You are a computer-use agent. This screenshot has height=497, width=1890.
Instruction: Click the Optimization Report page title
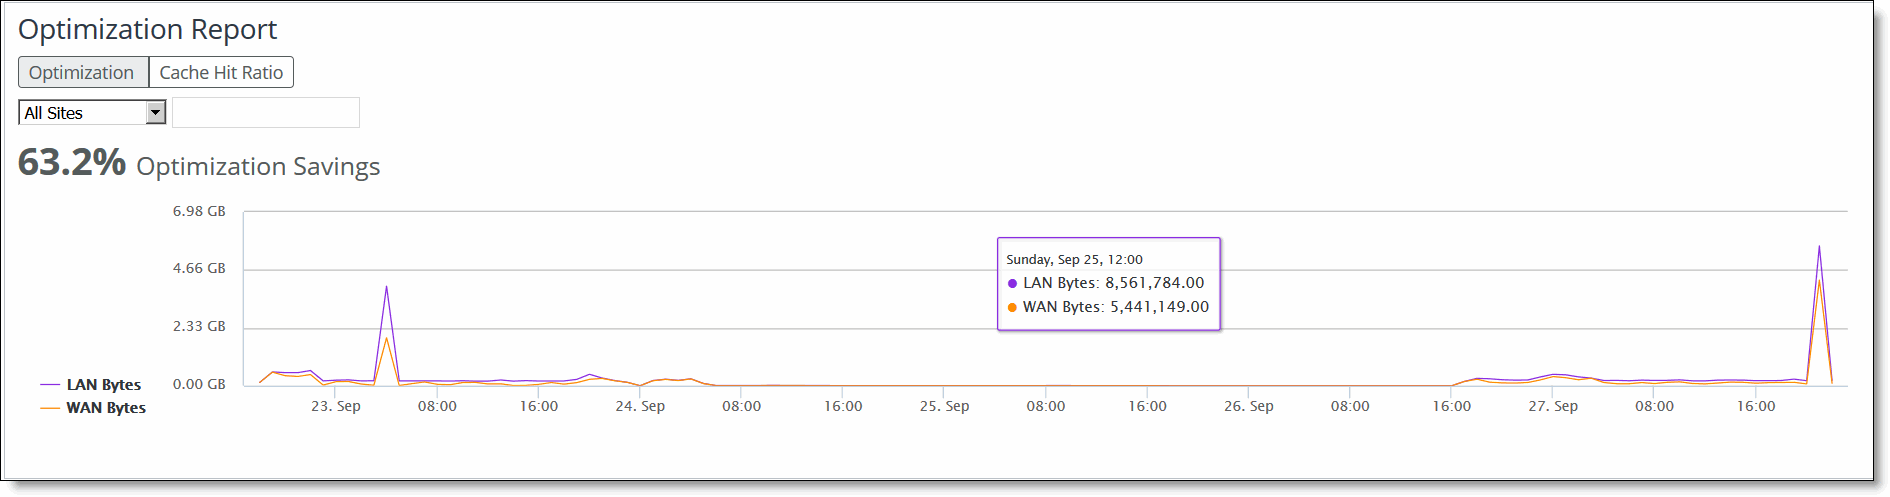[148, 30]
